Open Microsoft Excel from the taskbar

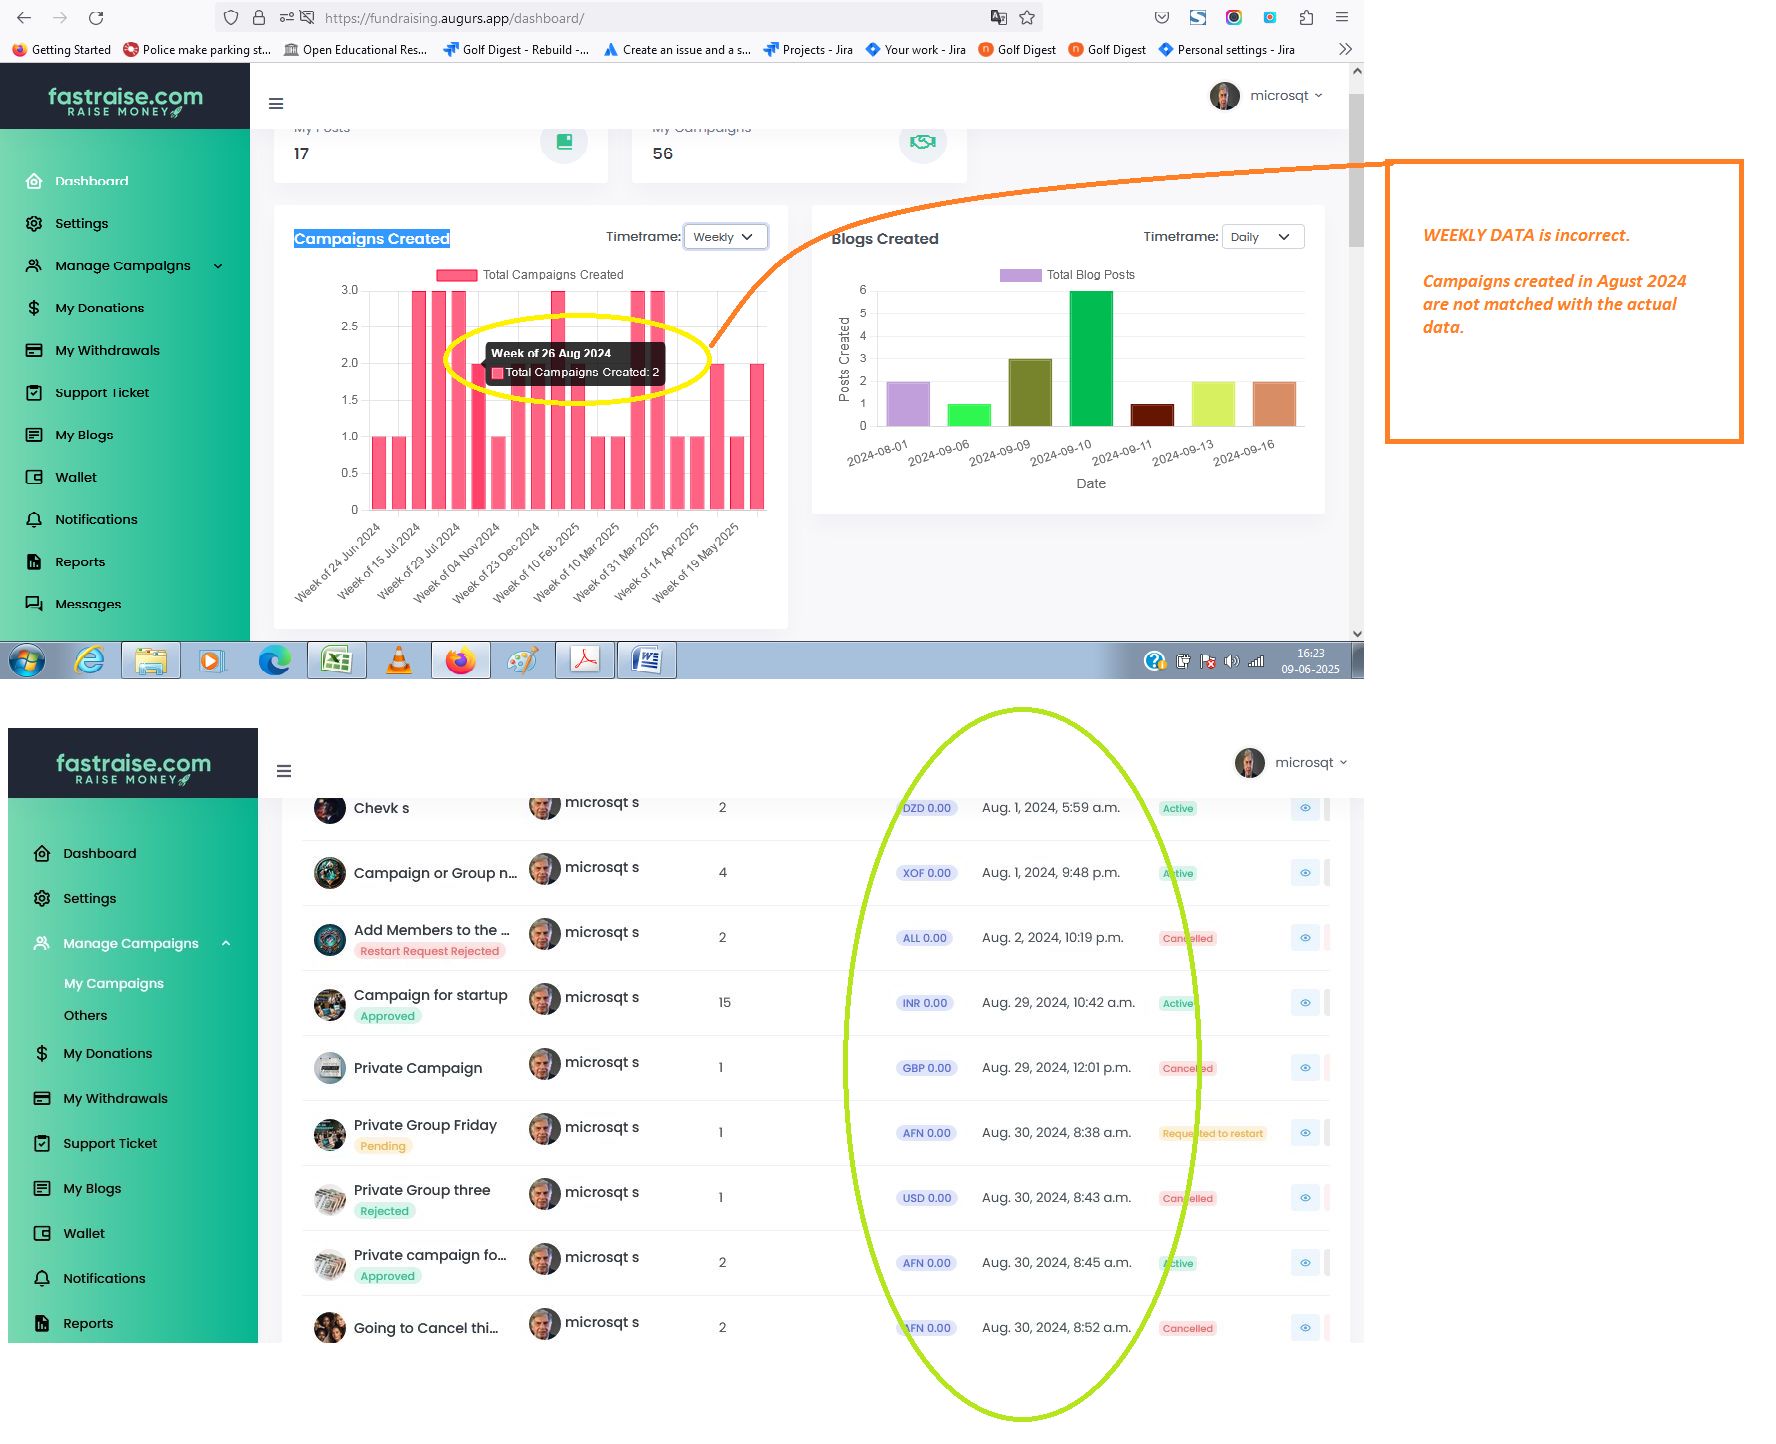click(x=337, y=661)
